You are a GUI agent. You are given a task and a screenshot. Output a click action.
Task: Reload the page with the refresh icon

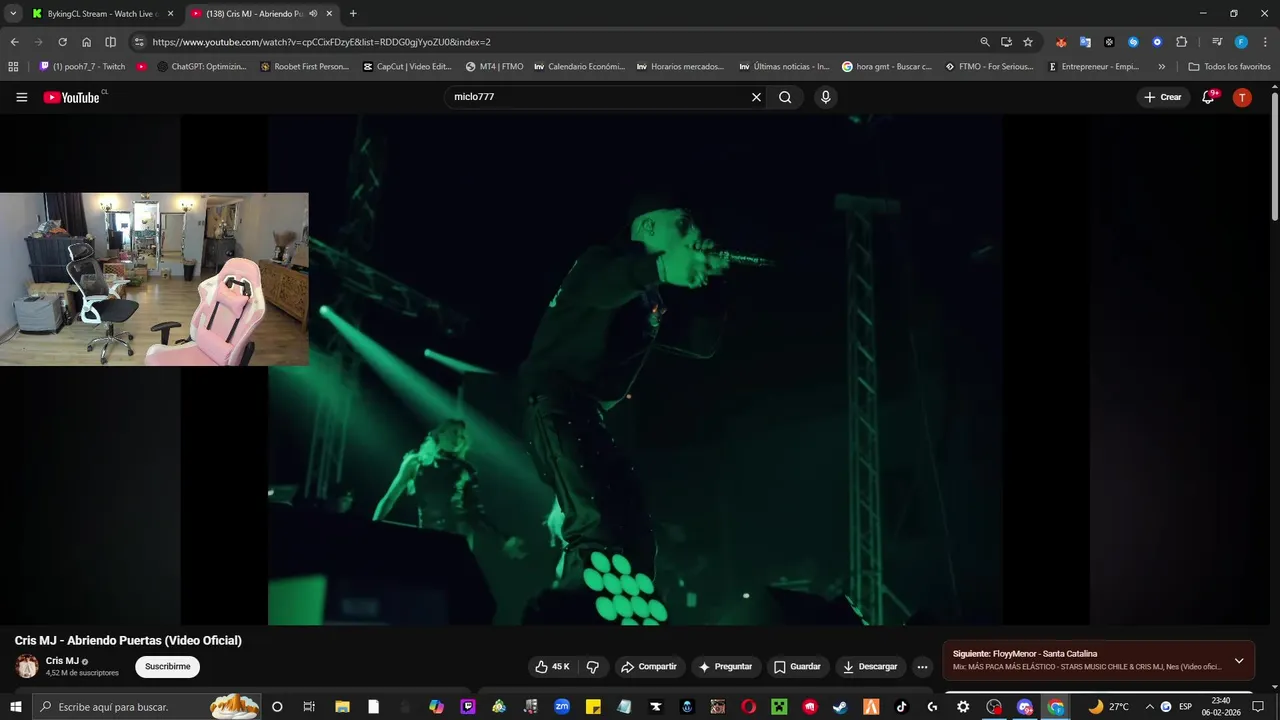(x=62, y=42)
